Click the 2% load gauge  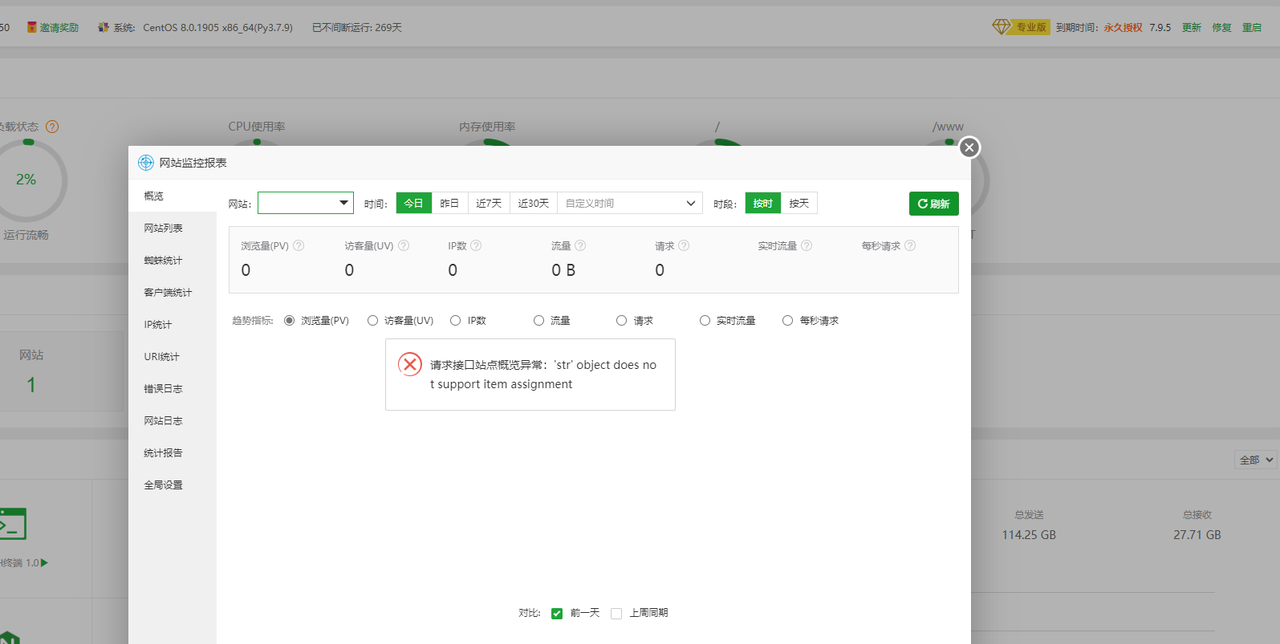[x=26, y=180]
